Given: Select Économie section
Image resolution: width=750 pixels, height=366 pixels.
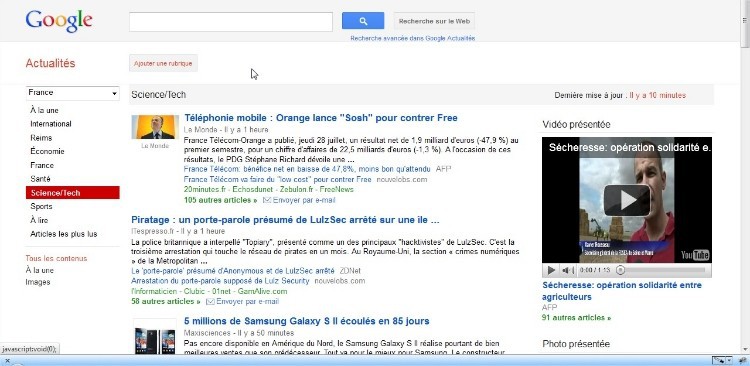Looking at the screenshot, I should pos(47,151).
